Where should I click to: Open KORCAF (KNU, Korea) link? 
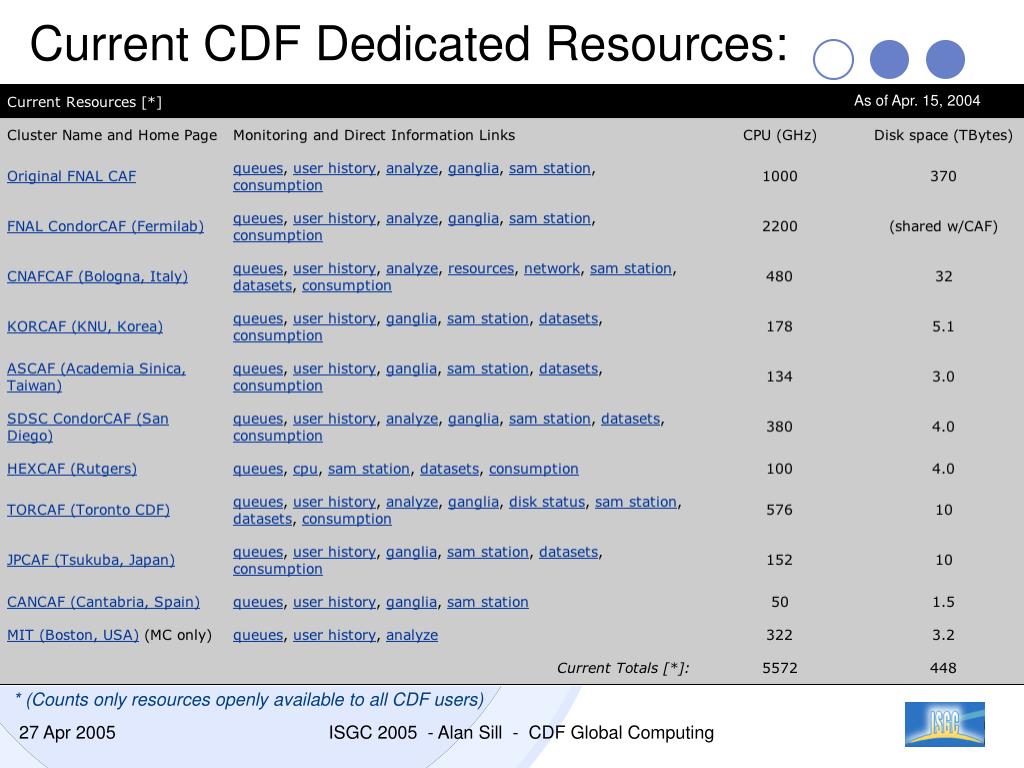pyautogui.click(x=85, y=327)
